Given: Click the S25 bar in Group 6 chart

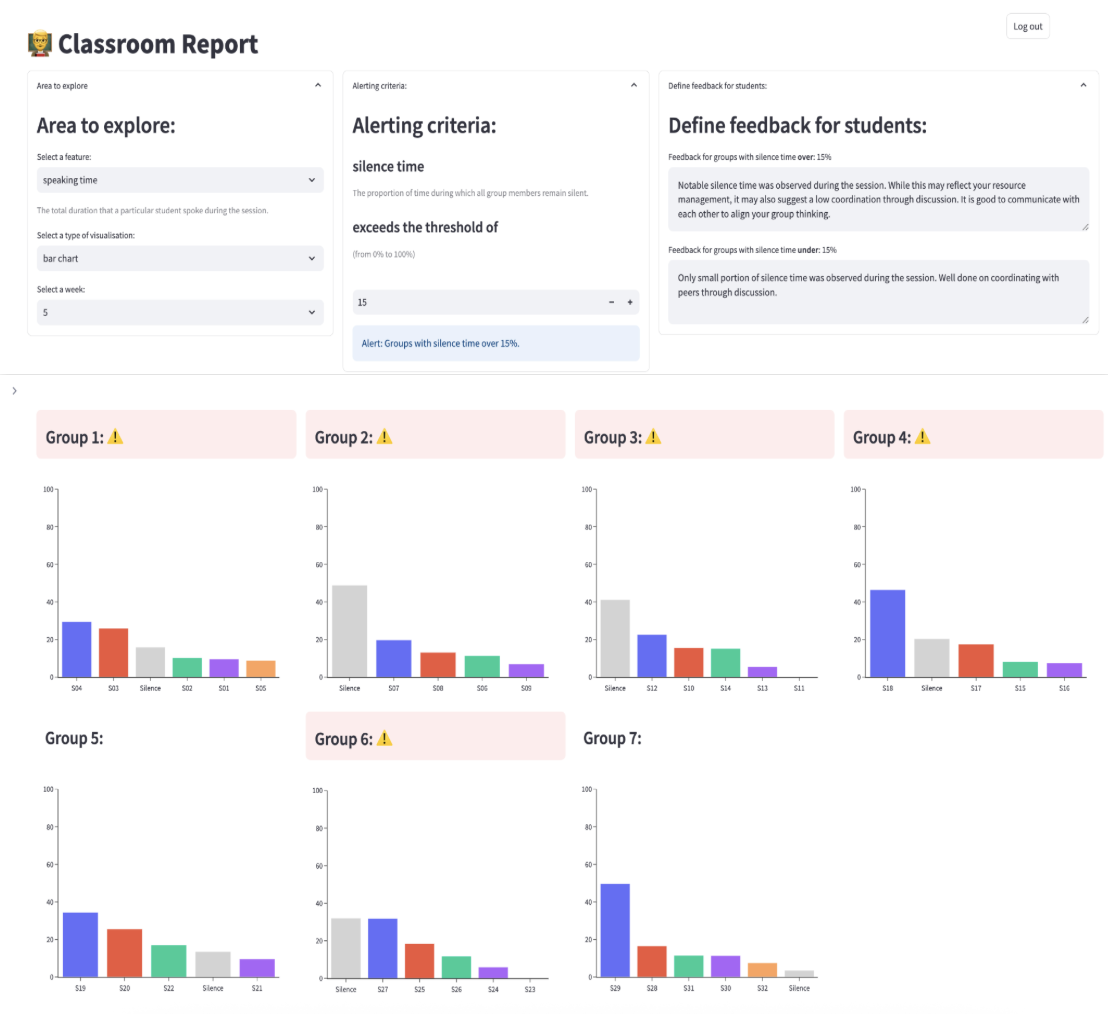Looking at the screenshot, I should 420,961.
